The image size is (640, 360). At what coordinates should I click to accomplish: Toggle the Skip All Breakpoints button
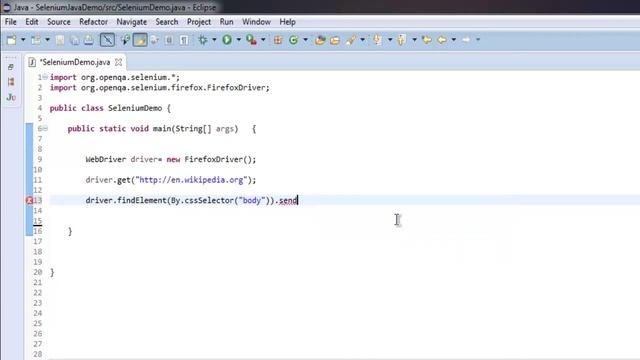(107, 40)
